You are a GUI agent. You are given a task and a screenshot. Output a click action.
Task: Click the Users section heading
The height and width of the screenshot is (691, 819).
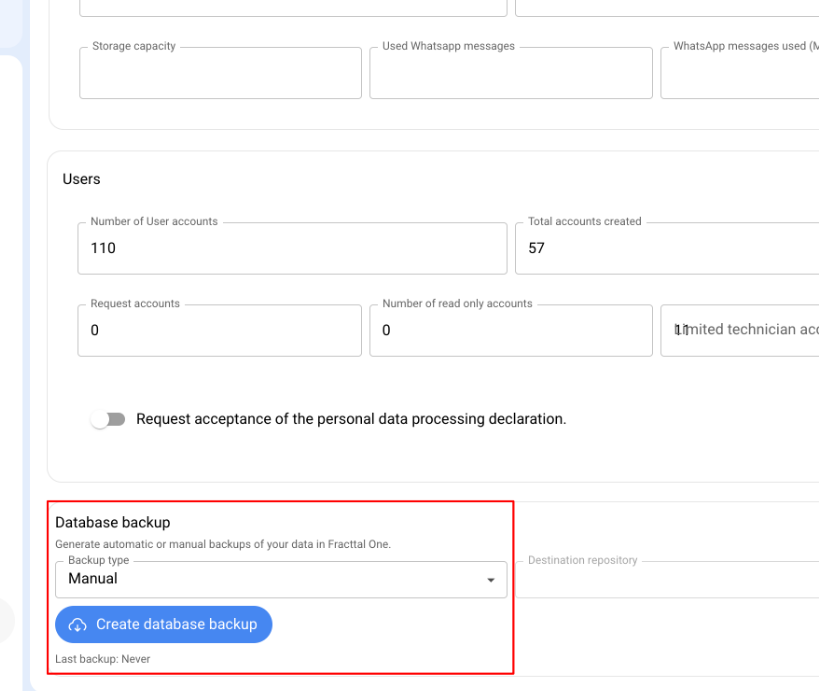point(82,179)
